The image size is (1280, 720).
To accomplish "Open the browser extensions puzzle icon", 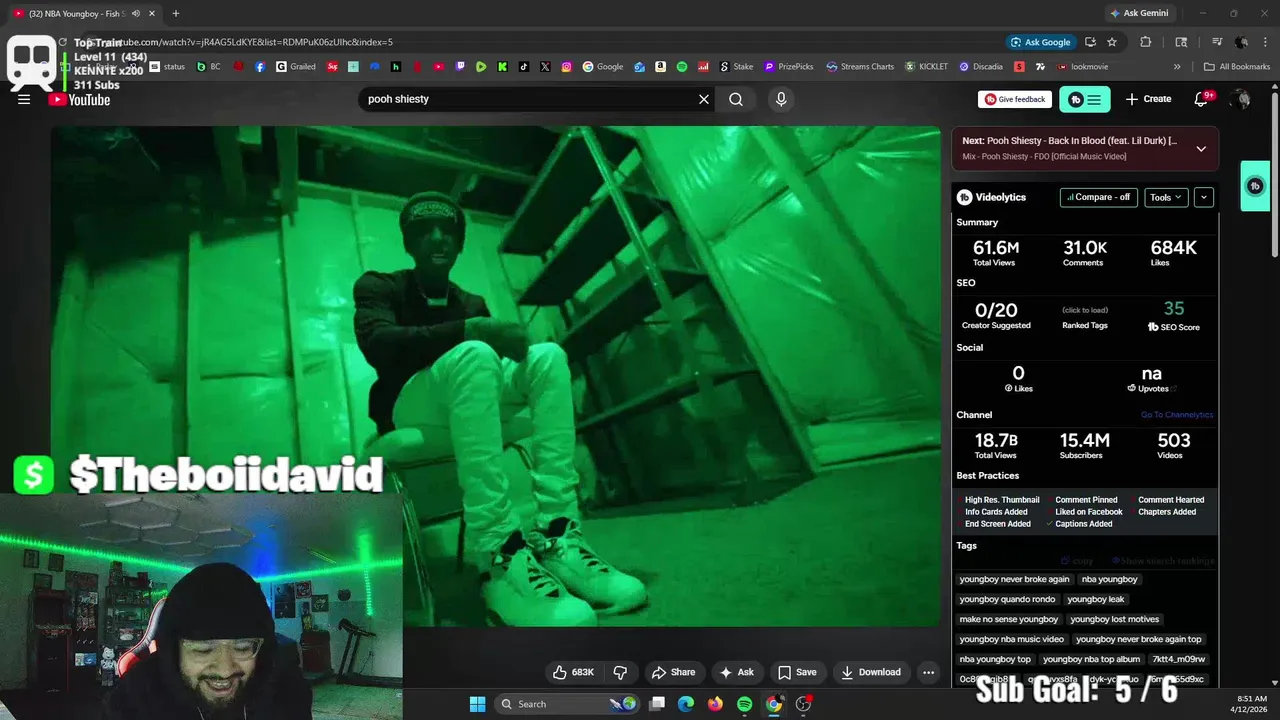I will point(1146,42).
